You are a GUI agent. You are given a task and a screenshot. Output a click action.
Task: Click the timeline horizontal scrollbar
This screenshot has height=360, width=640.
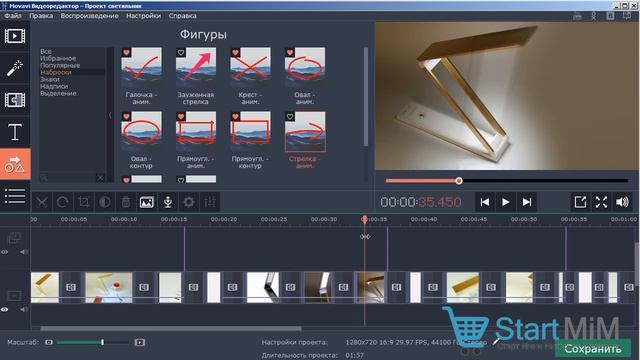click(171, 328)
